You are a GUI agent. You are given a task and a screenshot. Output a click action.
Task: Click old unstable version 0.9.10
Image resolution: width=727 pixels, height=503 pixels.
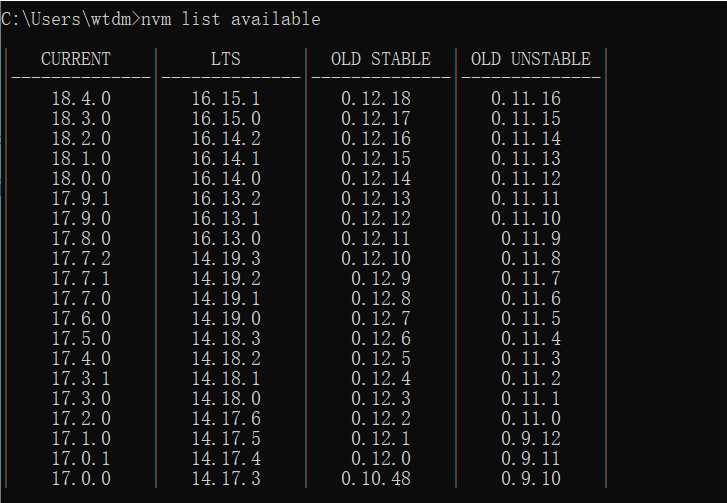pos(531,478)
